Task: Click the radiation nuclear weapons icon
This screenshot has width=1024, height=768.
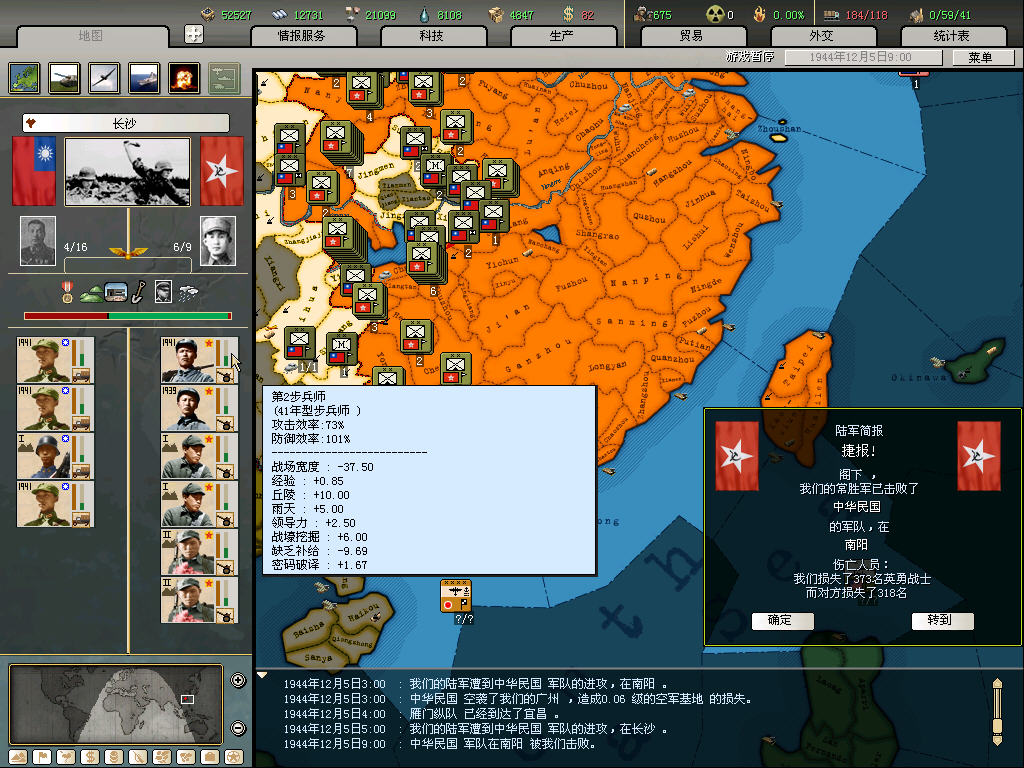Action: 716,14
